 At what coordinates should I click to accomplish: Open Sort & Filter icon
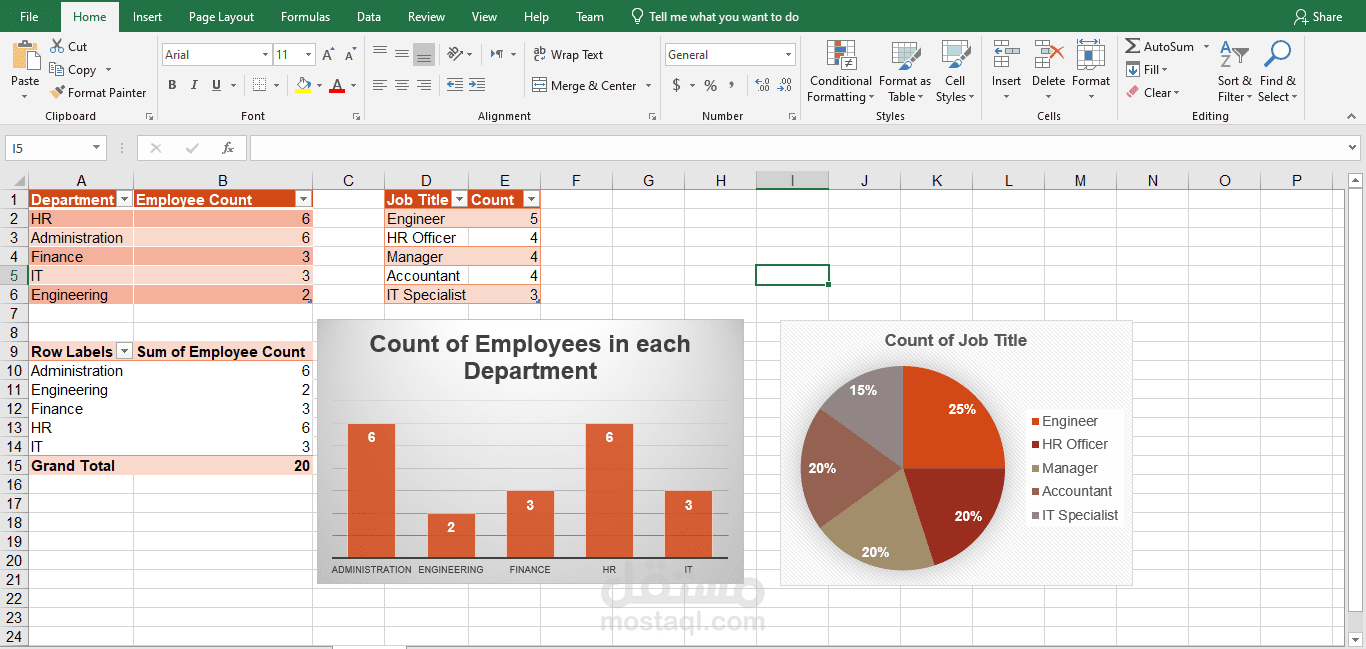point(1235,54)
